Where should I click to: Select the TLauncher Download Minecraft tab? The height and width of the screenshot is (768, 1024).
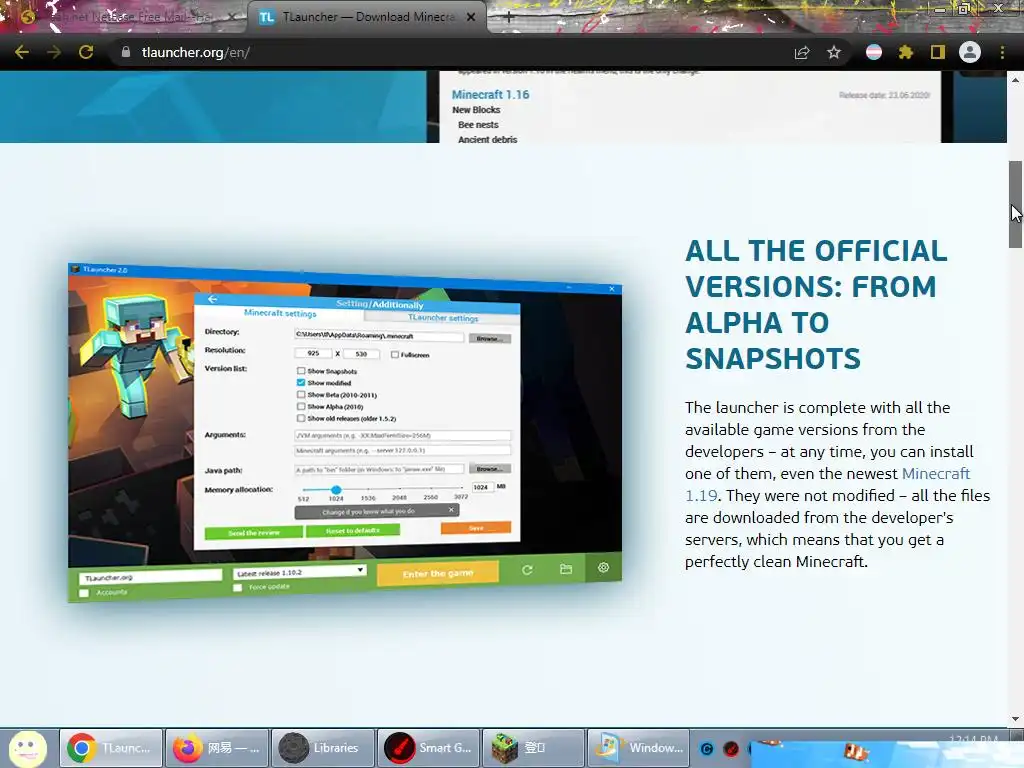click(x=366, y=18)
